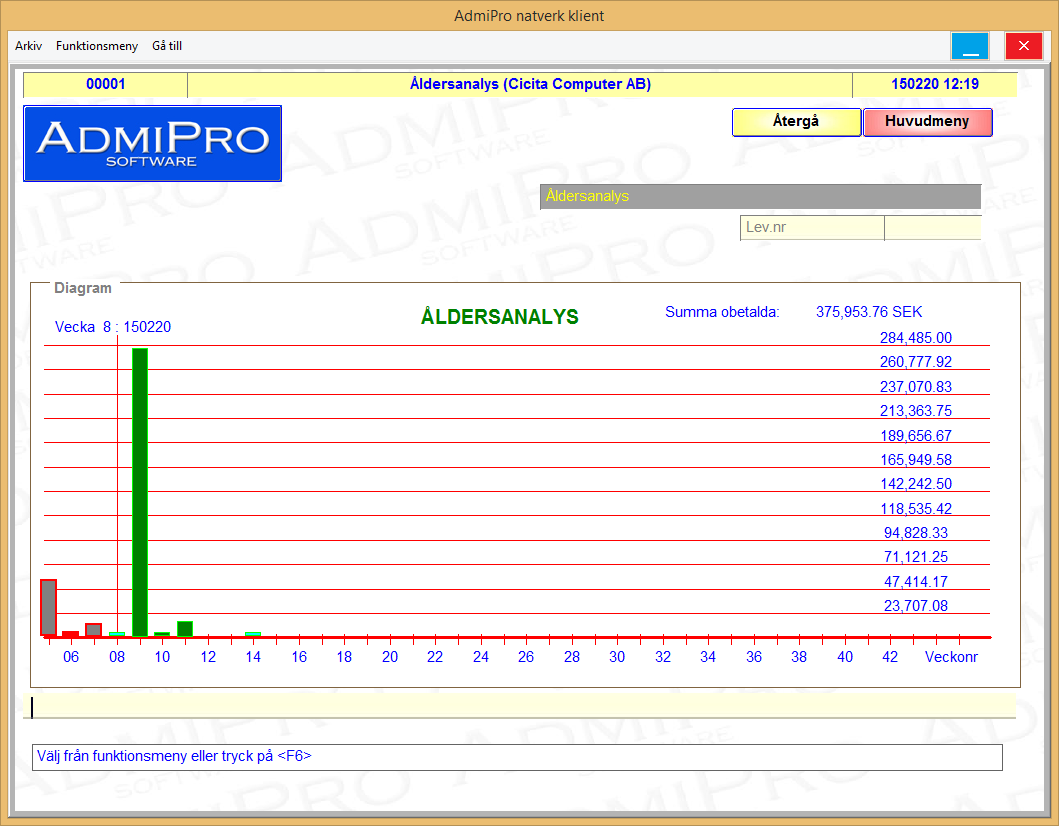Click the small light green bar at week 14
This screenshot has width=1059, height=826.
253,634
